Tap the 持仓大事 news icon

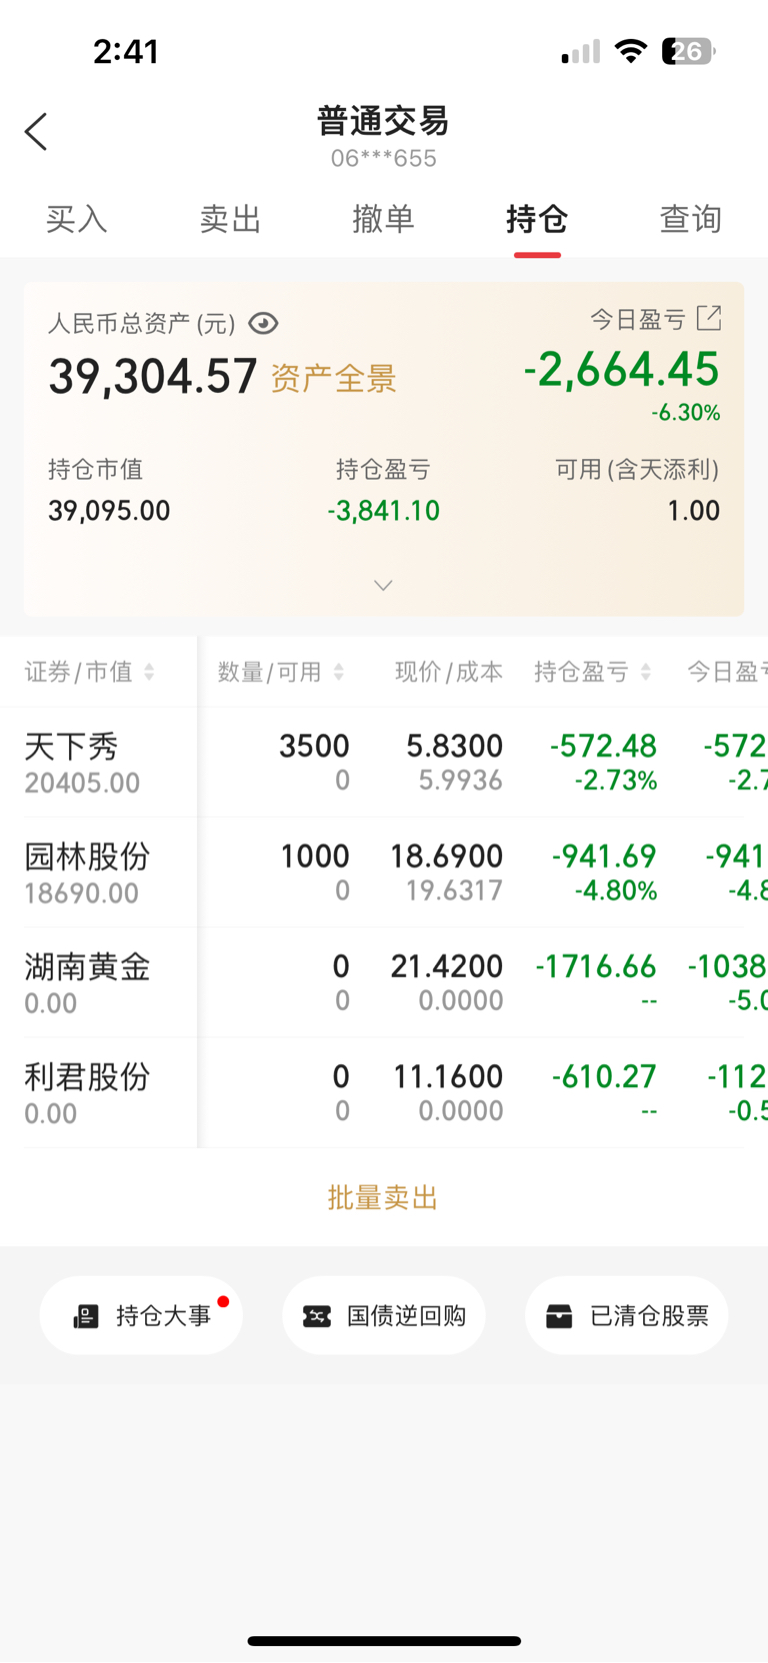click(x=86, y=1316)
